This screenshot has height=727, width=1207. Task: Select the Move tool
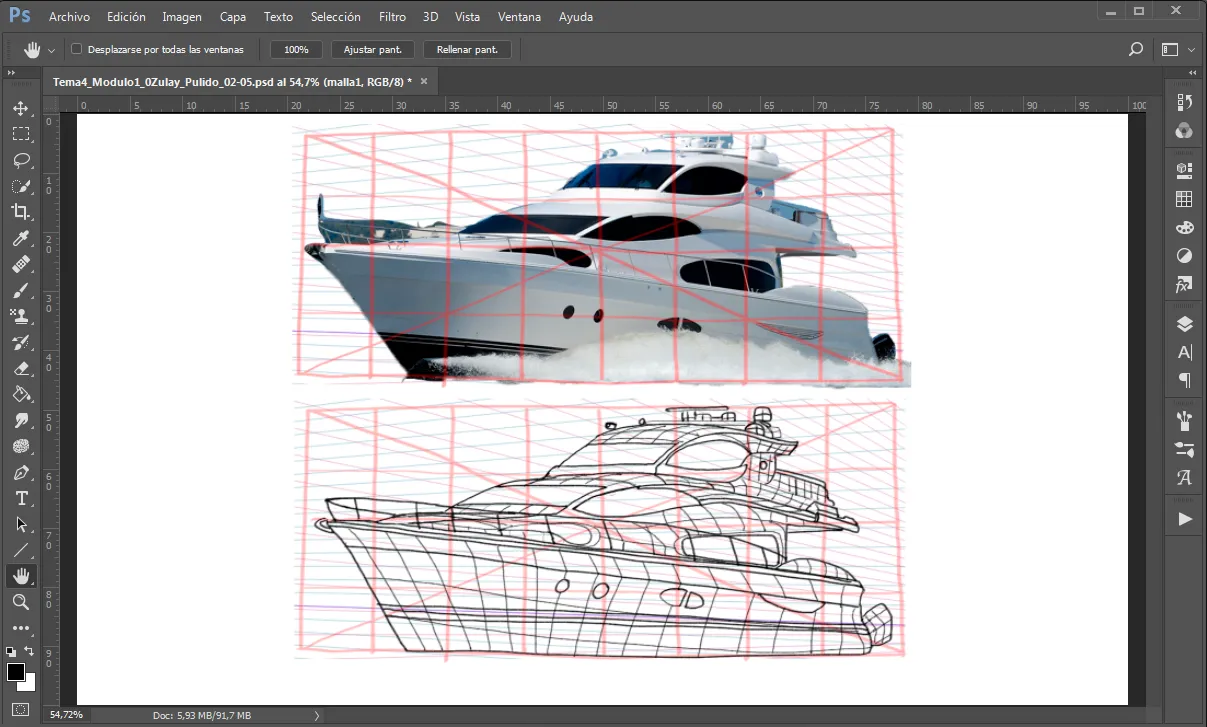tap(21, 108)
